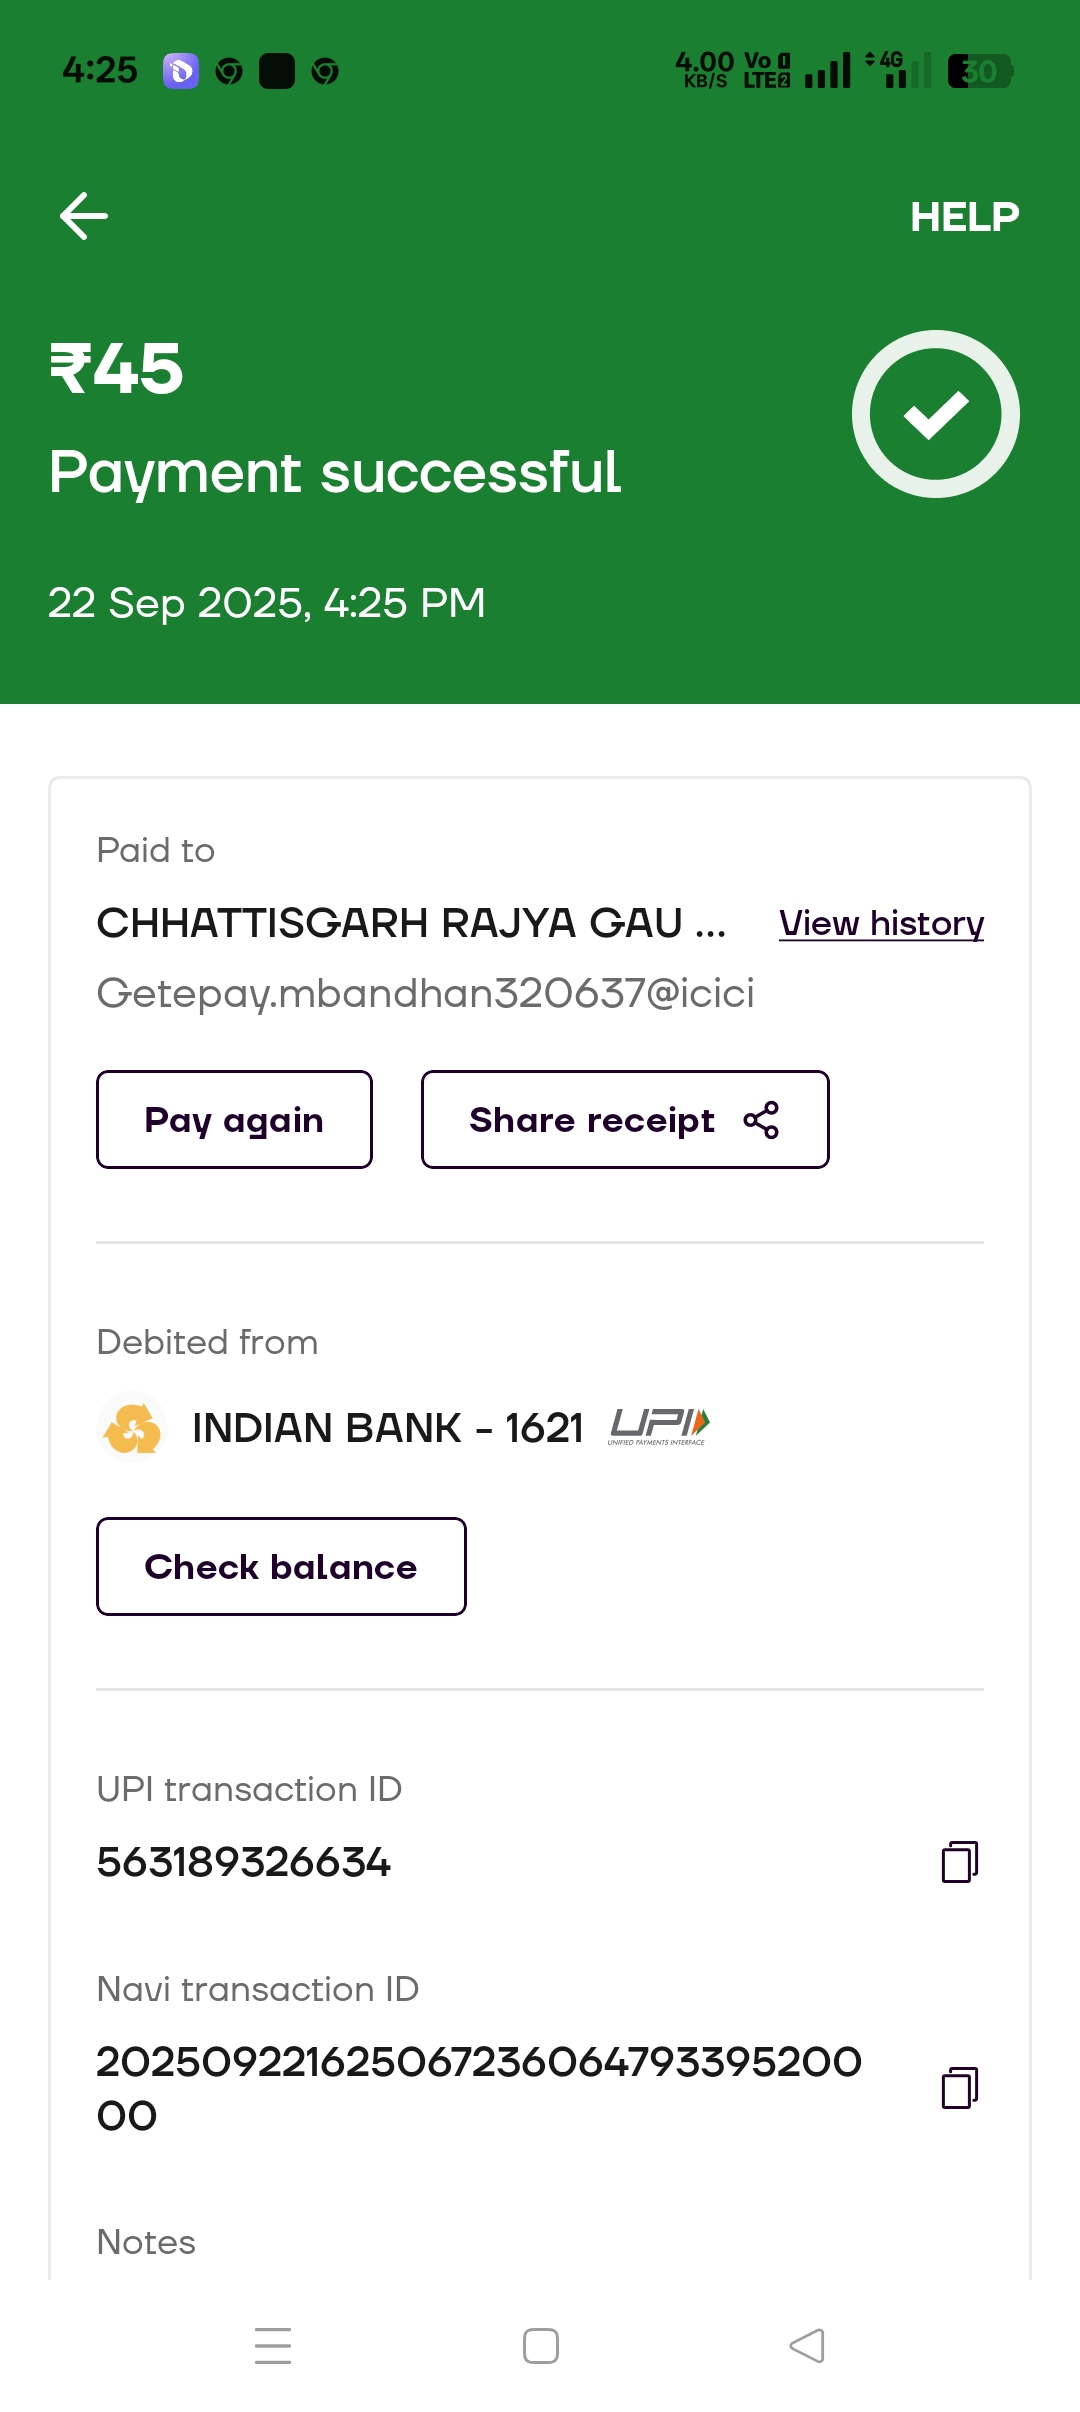
Task: Tap the Indian Bank logo icon
Action: (132, 1427)
